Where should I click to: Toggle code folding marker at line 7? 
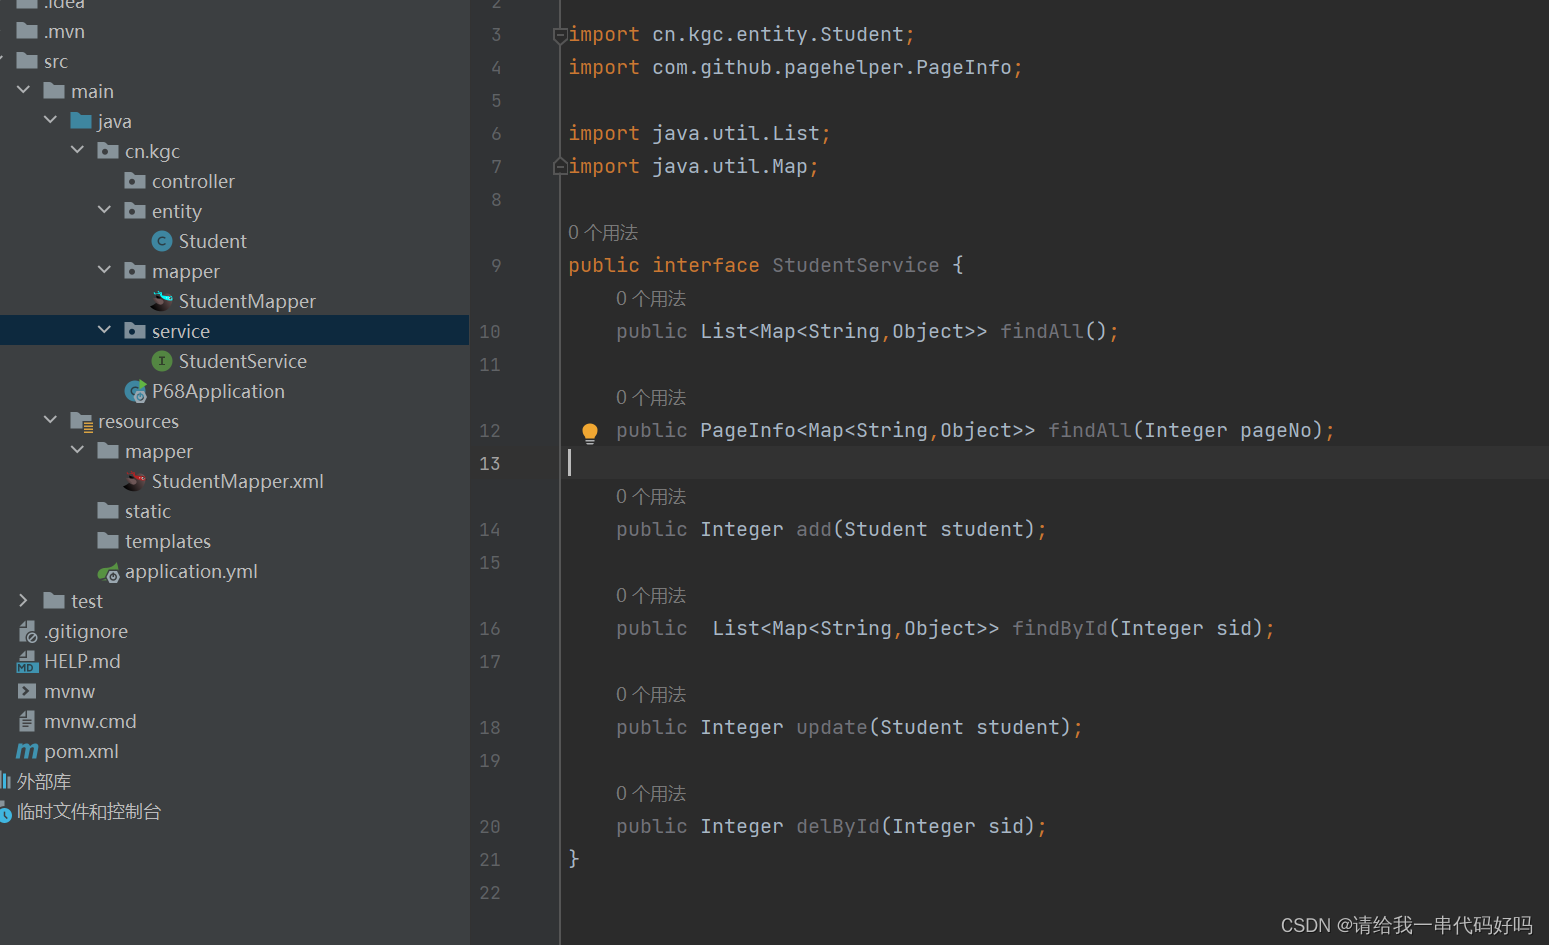[x=560, y=166]
